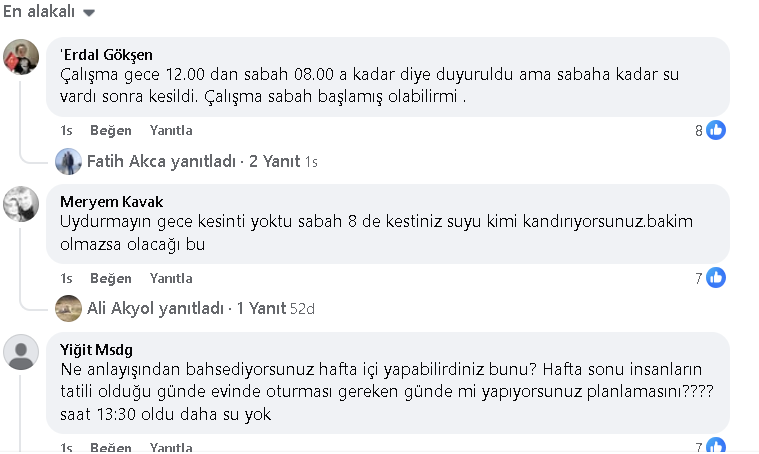This screenshot has height=454, width=759.
Task: Click the like reaction icon showing 8
Action: tap(716, 130)
